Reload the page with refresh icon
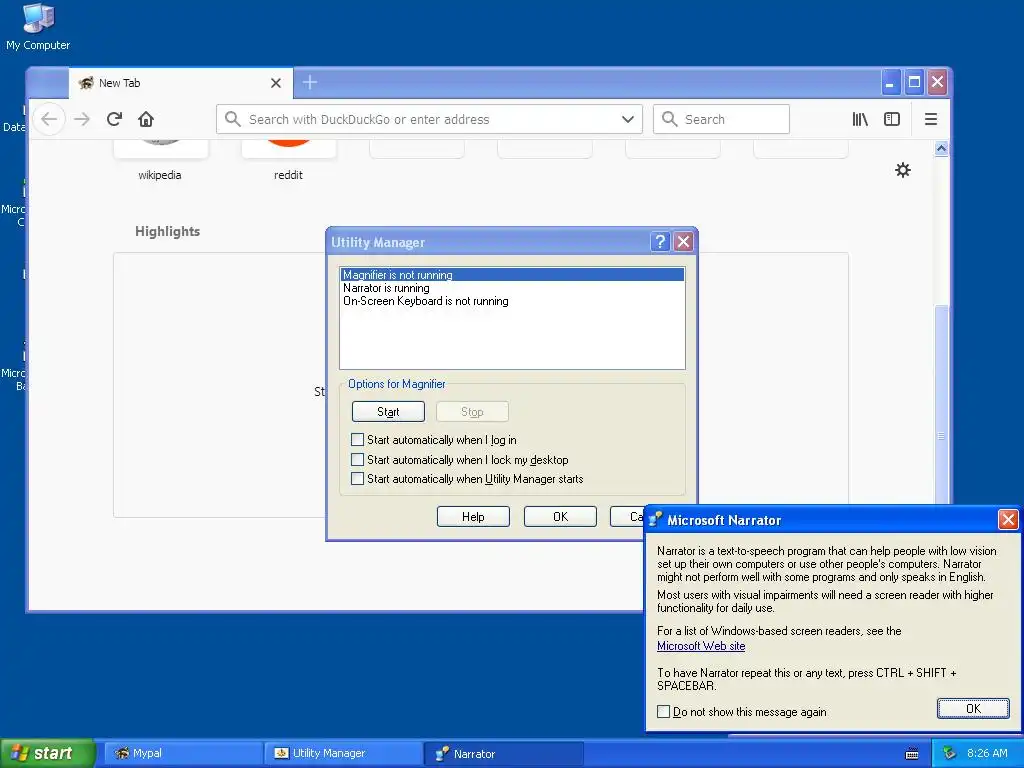 point(114,119)
